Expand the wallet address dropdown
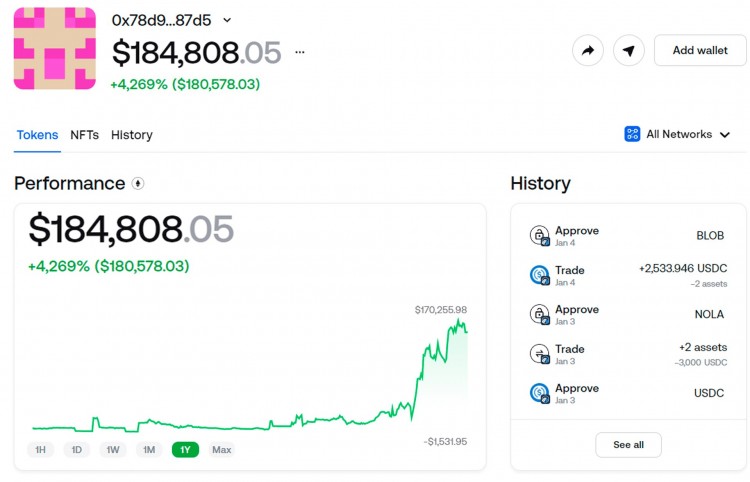 [227, 20]
